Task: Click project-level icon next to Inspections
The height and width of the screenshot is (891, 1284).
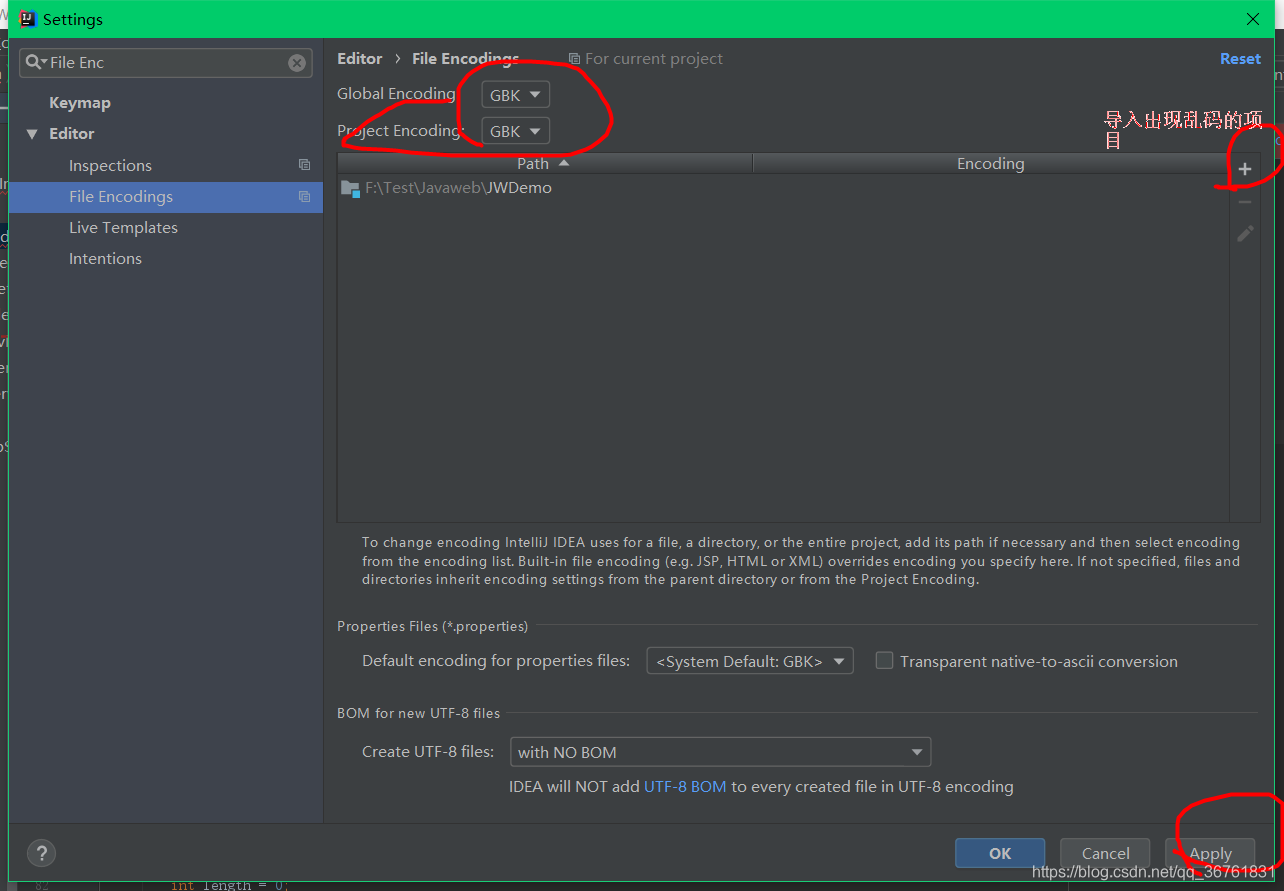Action: point(304,165)
